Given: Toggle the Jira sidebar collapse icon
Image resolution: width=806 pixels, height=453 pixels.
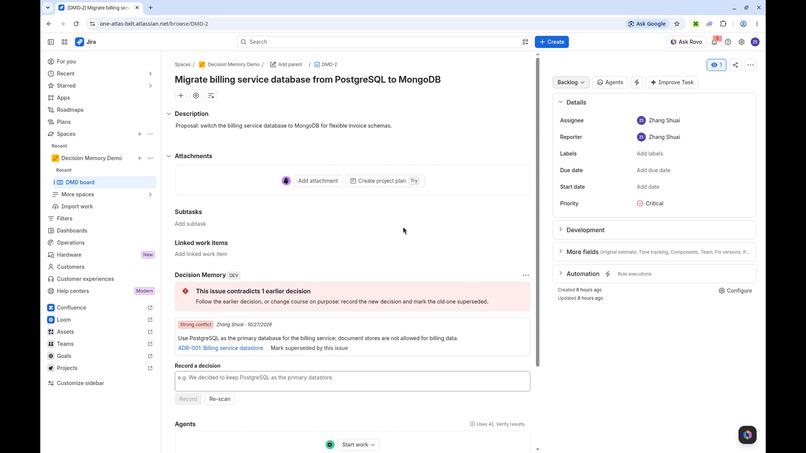Looking at the screenshot, I should pos(51,42).
